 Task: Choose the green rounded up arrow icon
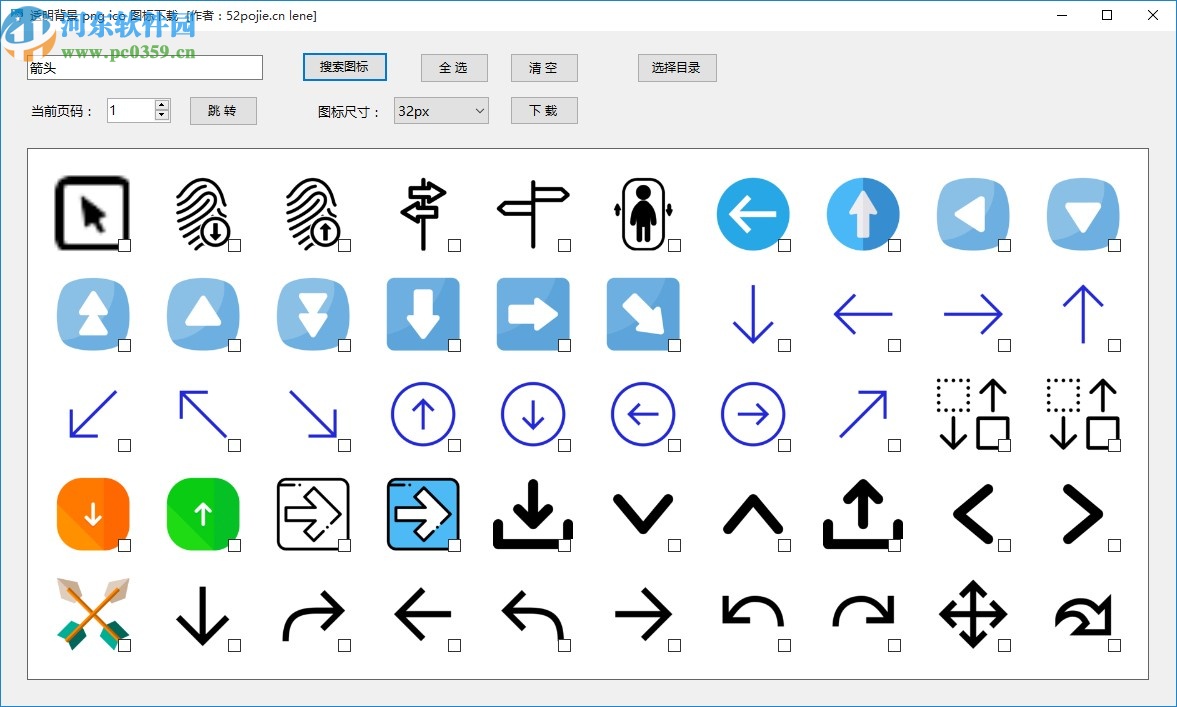click(203, 514)
